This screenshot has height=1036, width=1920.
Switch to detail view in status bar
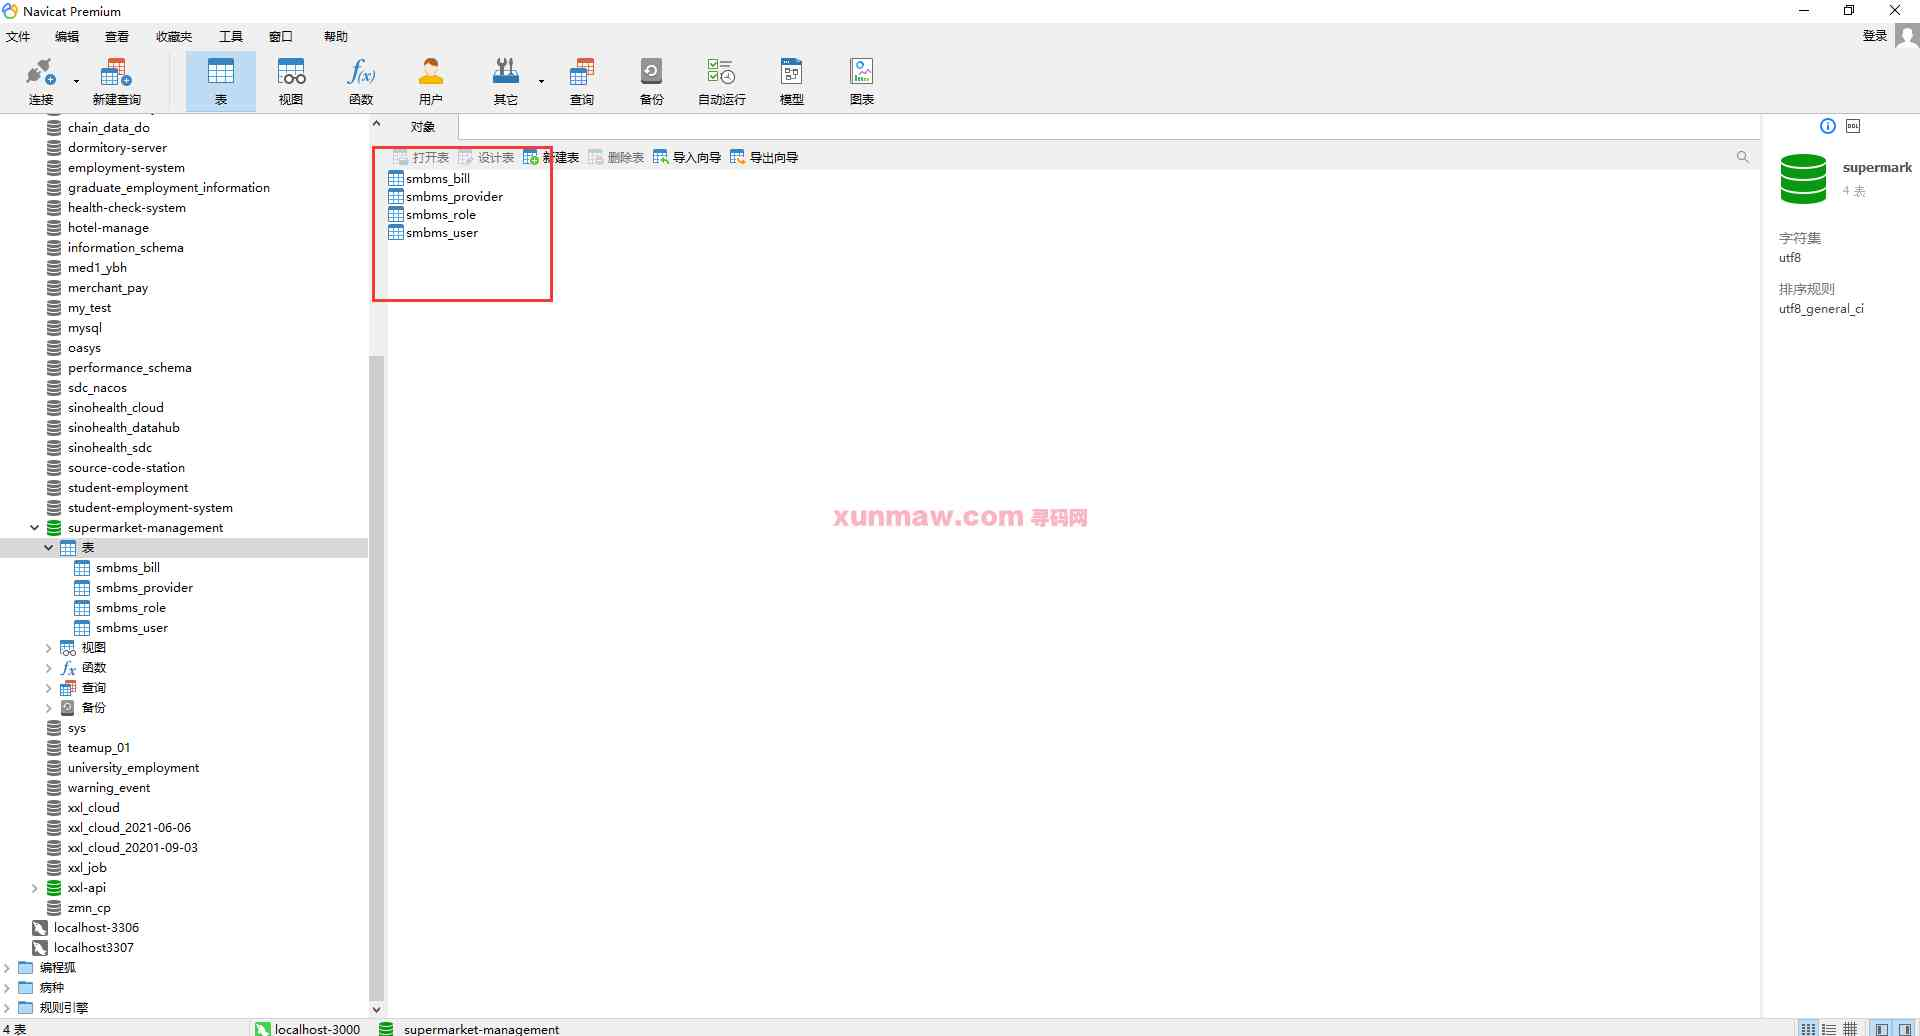pyautogui.click(x=1829, y=1029)
